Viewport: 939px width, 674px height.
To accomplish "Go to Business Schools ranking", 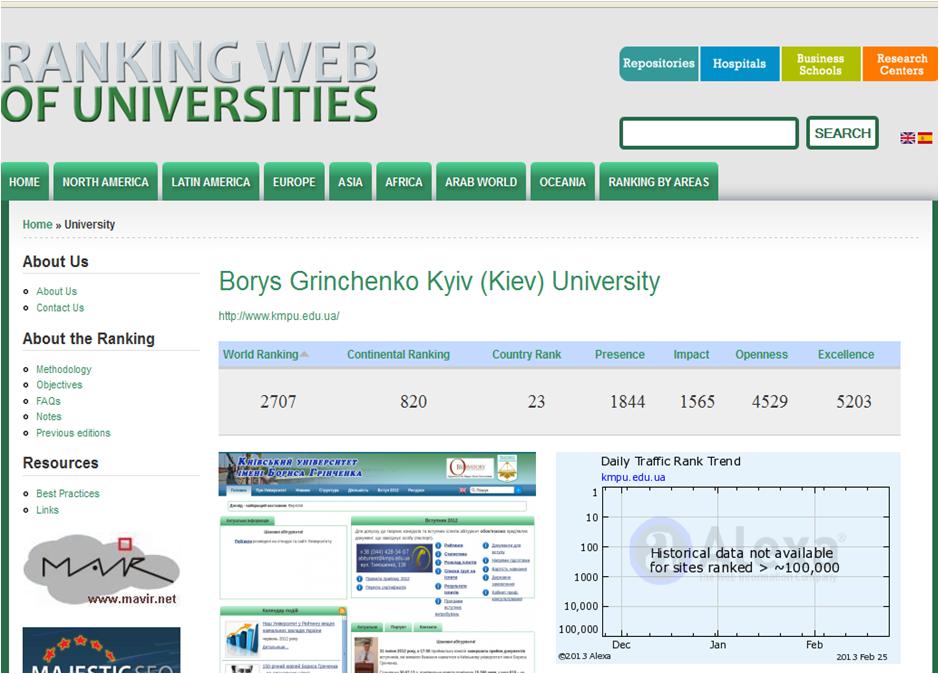I will coord(820,64).
